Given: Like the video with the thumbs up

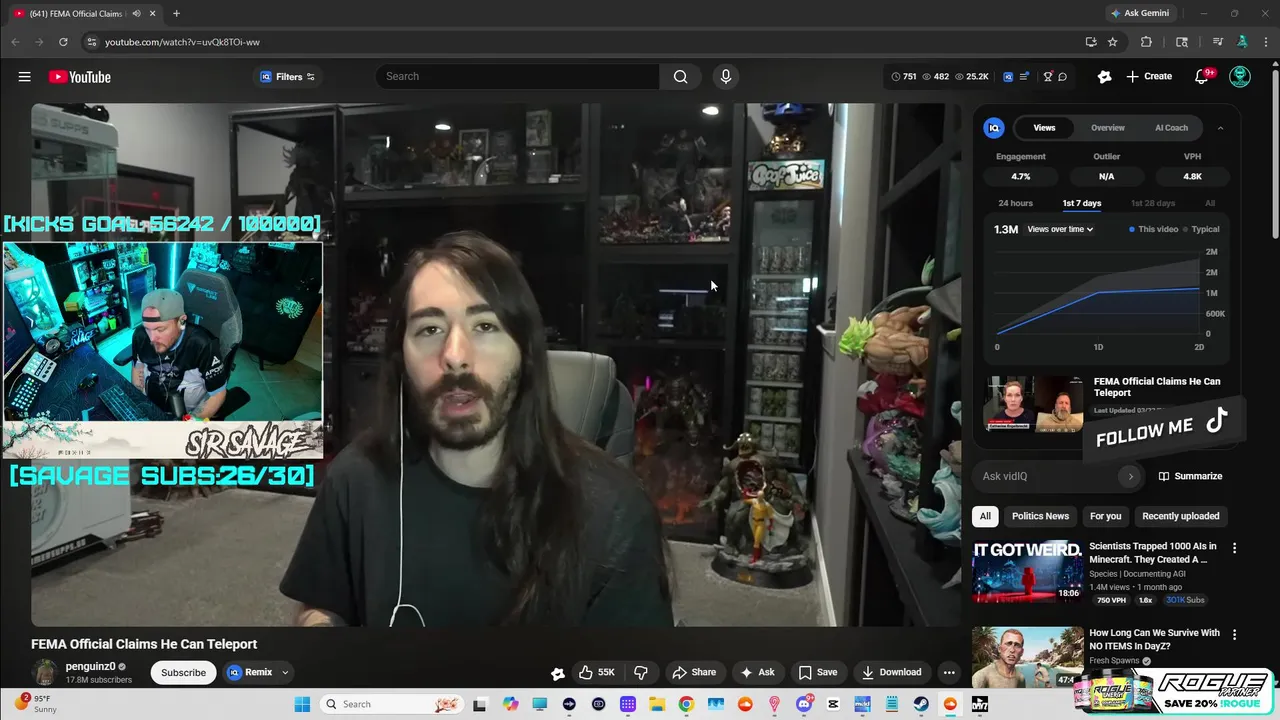Looking at the screenshot, I should pyautogui.click(x=597, y=672).
